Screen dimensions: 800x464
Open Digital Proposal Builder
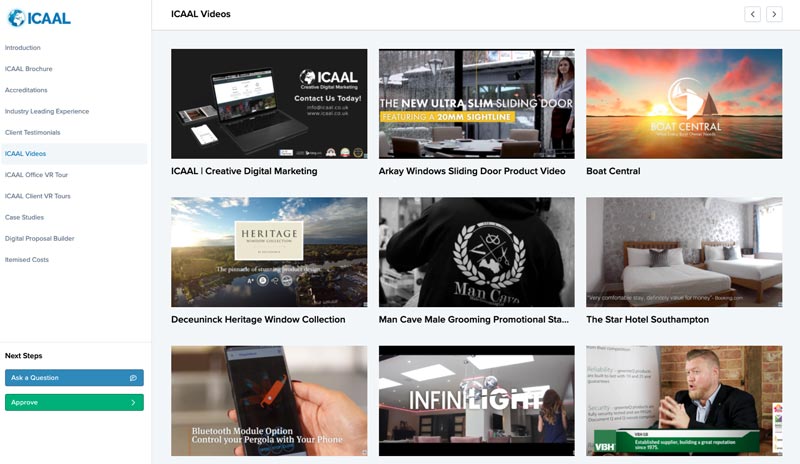tap(40, 238)
